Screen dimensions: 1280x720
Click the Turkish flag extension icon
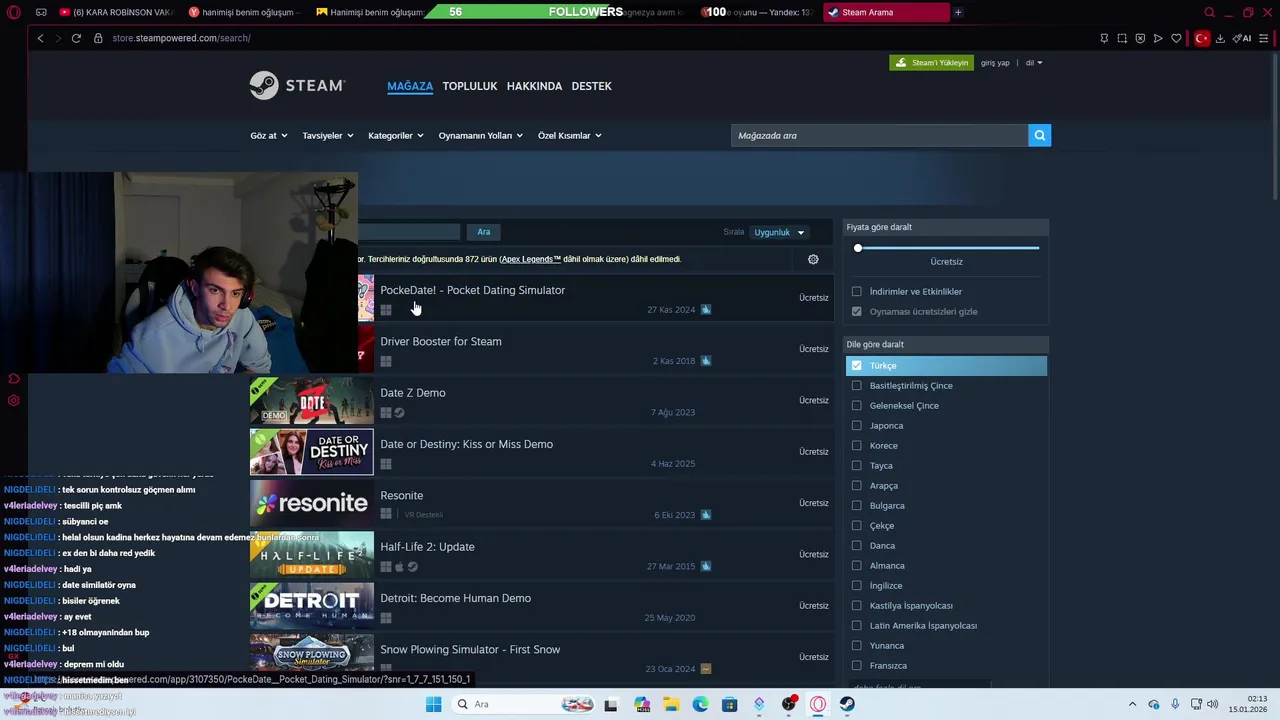(1202, 38)
